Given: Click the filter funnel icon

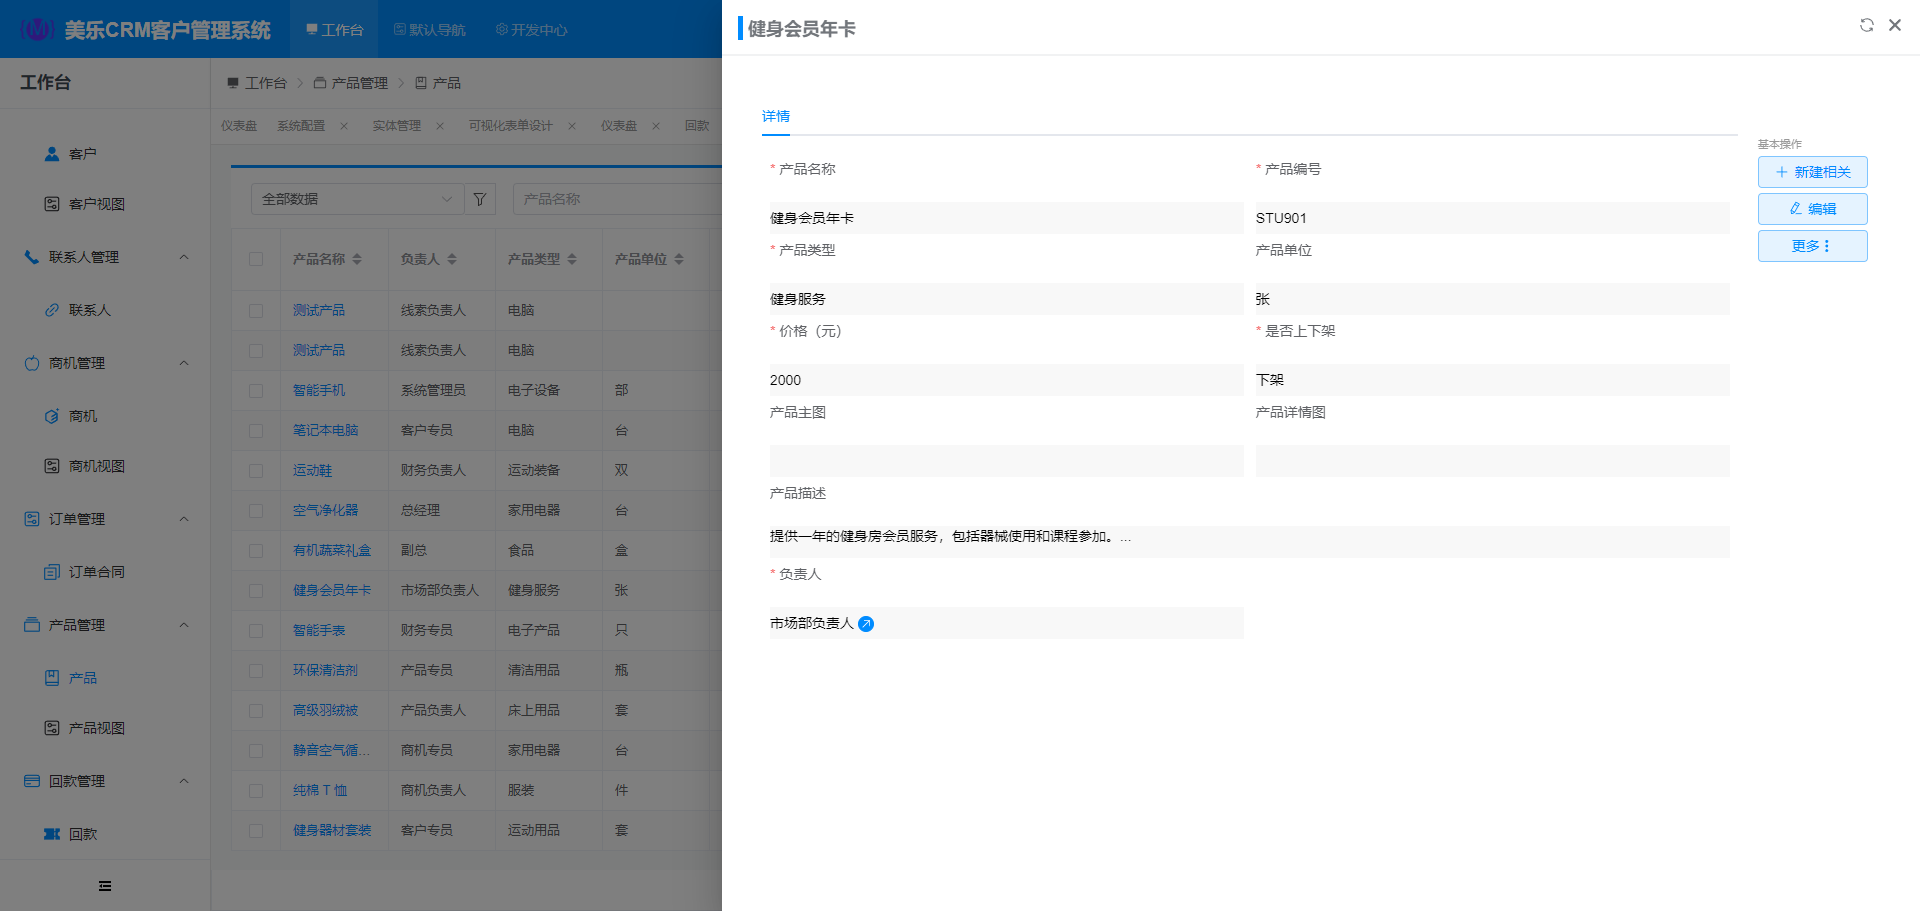Looking at the screenshot, I should pyautogui.click(x=480, y=199).
